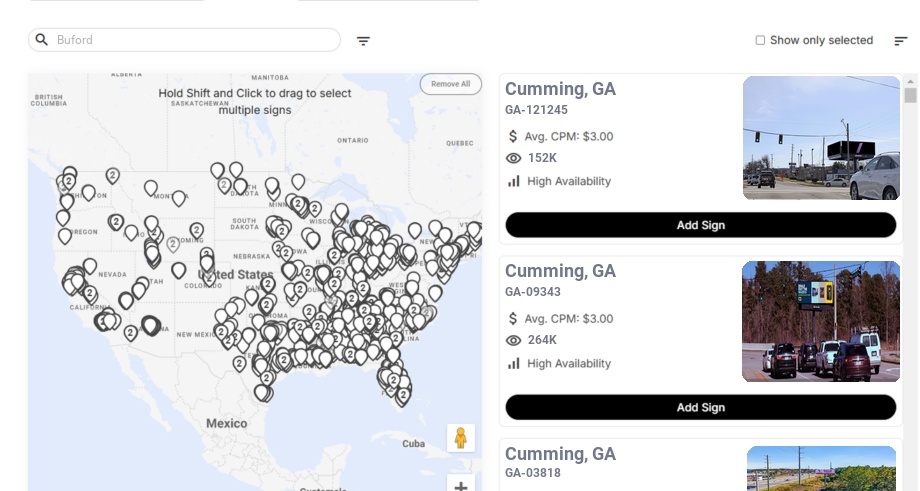
Task: Add Sign for GA-121245 Cumming listing
Action: point(700,225)
